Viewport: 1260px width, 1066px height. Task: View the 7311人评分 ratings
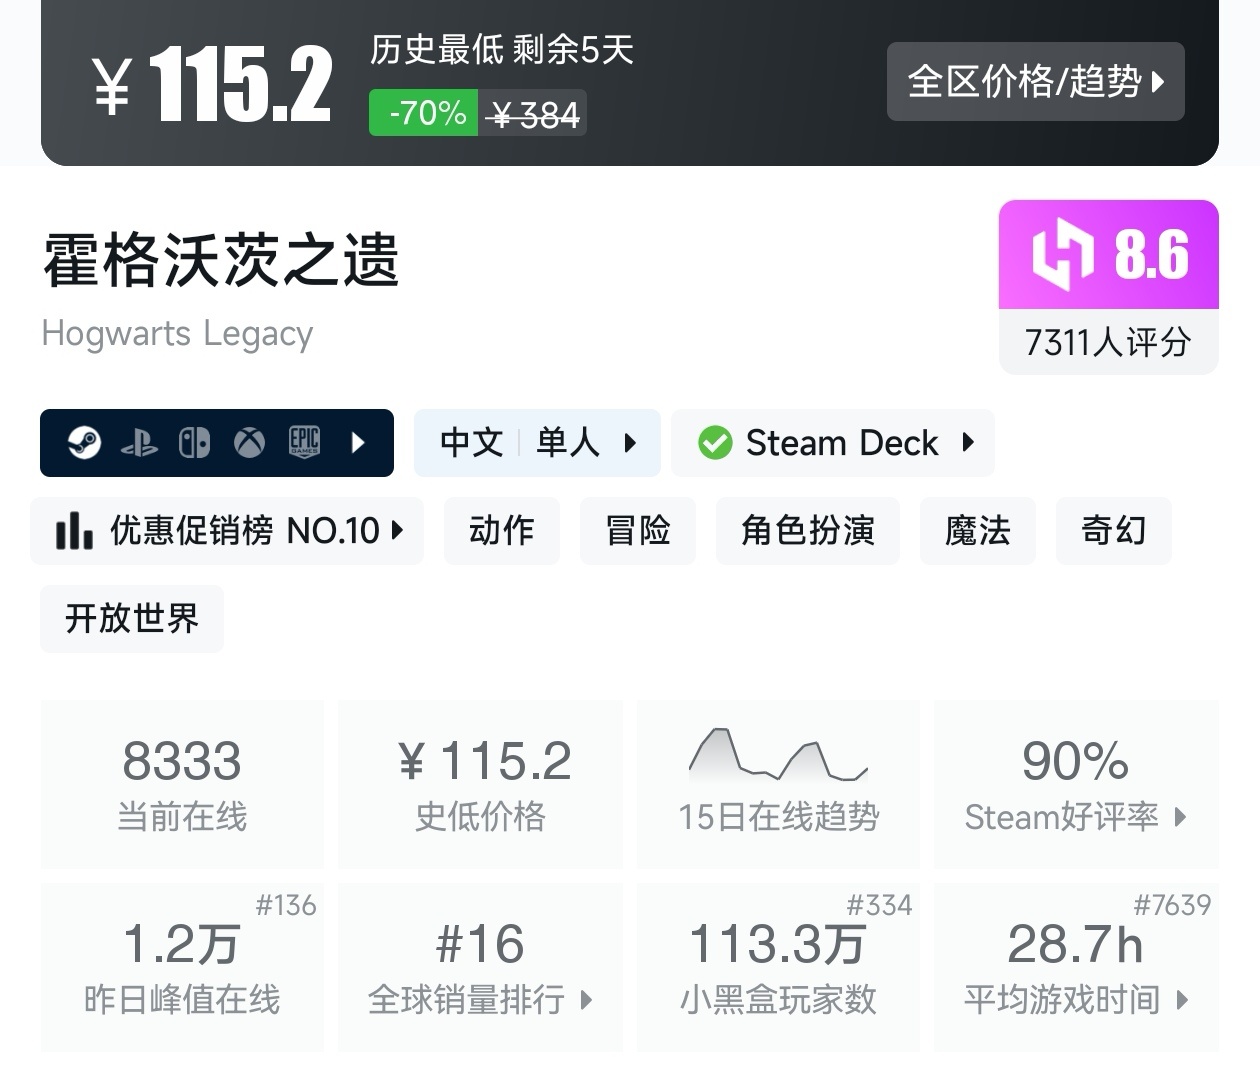1109,342
